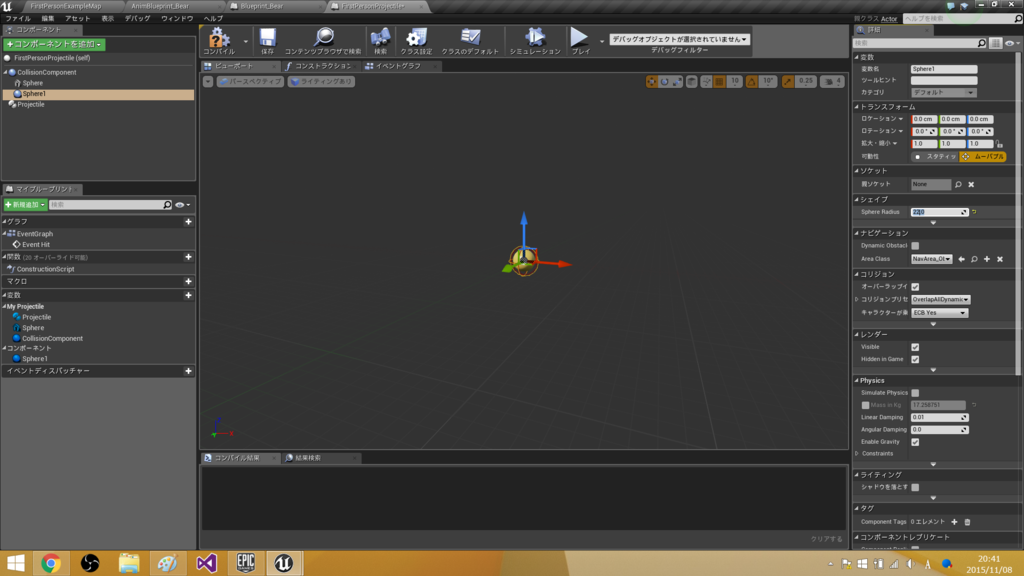Toggle the scale lock icon in Transform
Image resolution: width=1024 pixels, height=576 pixels.
click(x=999, y=144)
